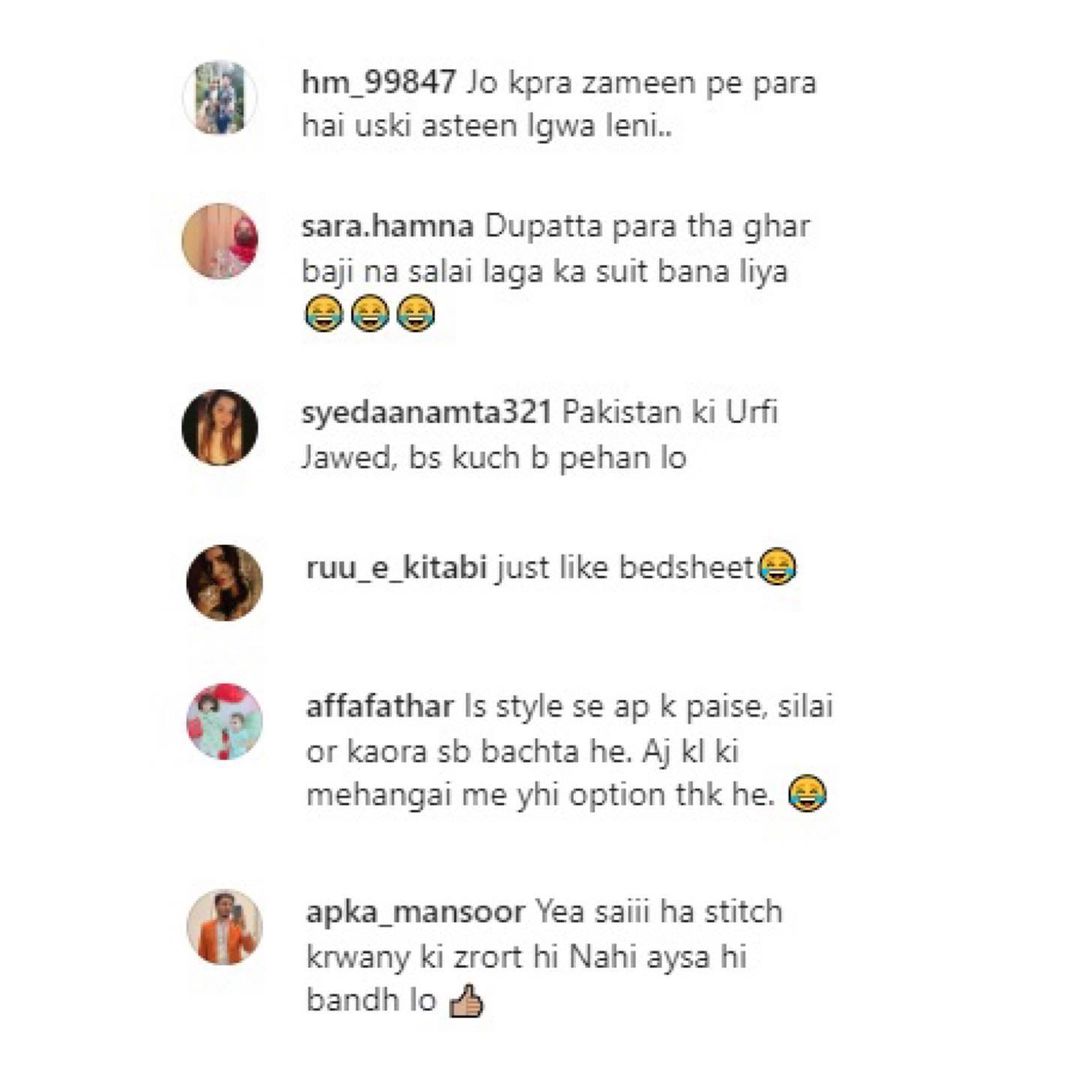Open sara.hamna's profile avatar
This screenshot has height=1080, width=1080.
(x=220, y=241)
